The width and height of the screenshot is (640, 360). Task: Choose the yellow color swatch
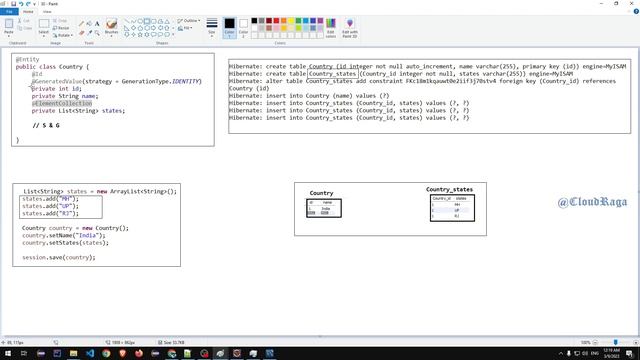pyautogui.click(x=291, y=20)
